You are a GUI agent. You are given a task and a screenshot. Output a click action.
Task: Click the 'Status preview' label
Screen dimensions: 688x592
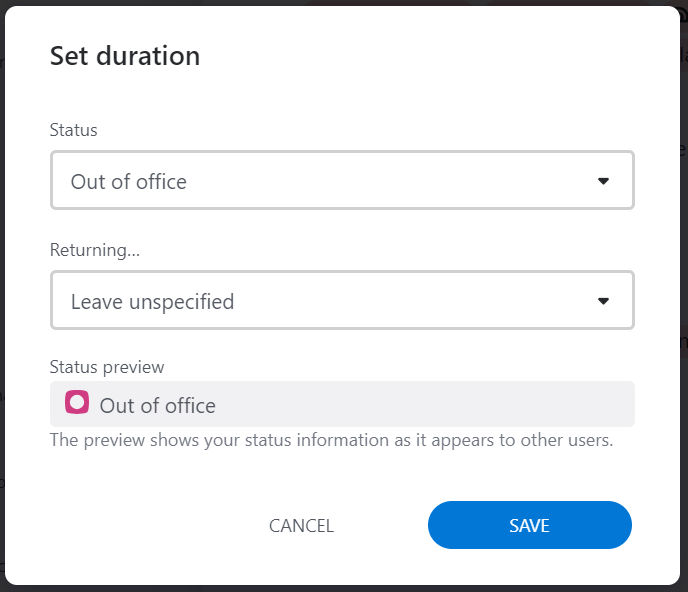(107, 367)
